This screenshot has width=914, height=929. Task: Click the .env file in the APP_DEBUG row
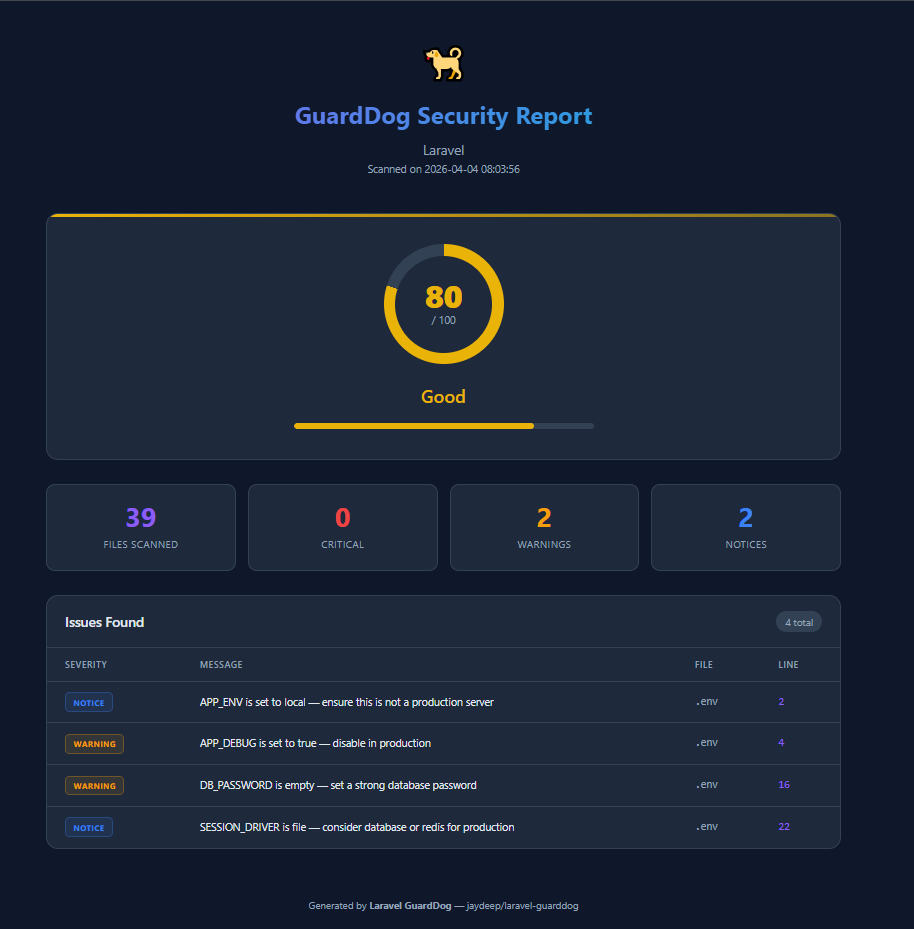point(706,744)
